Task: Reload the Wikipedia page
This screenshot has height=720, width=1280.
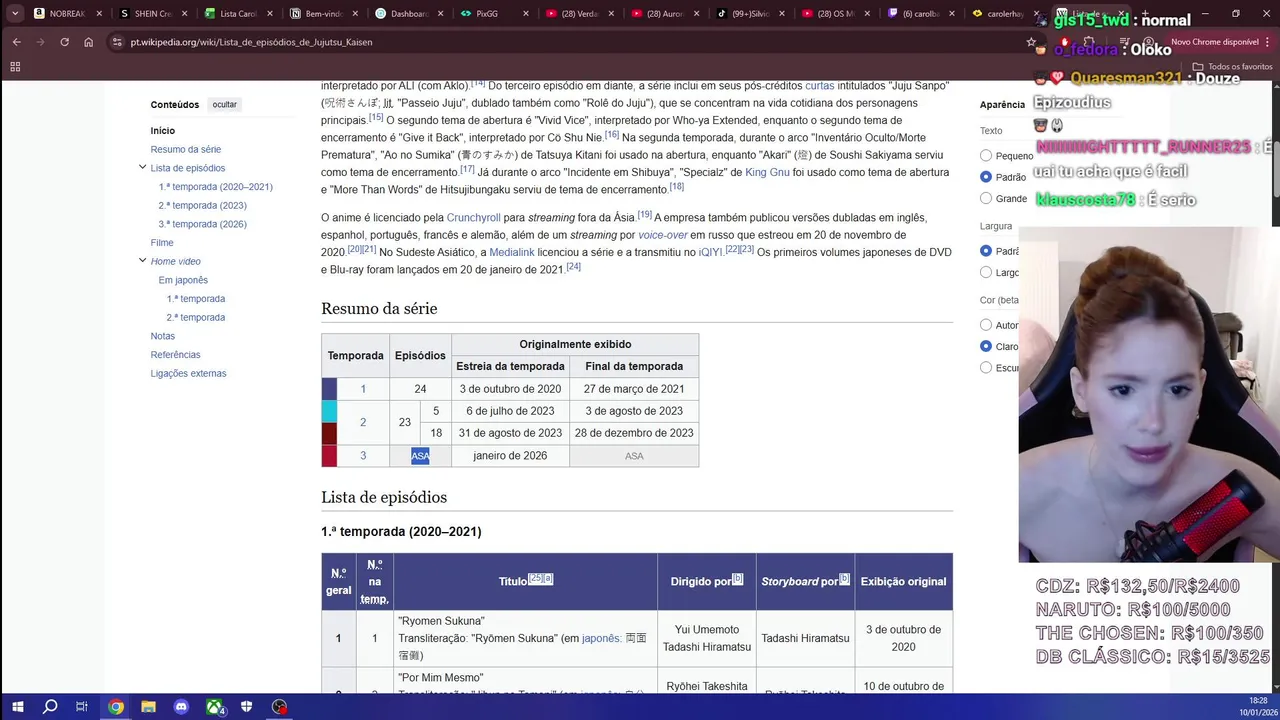Action: [64, 42]
